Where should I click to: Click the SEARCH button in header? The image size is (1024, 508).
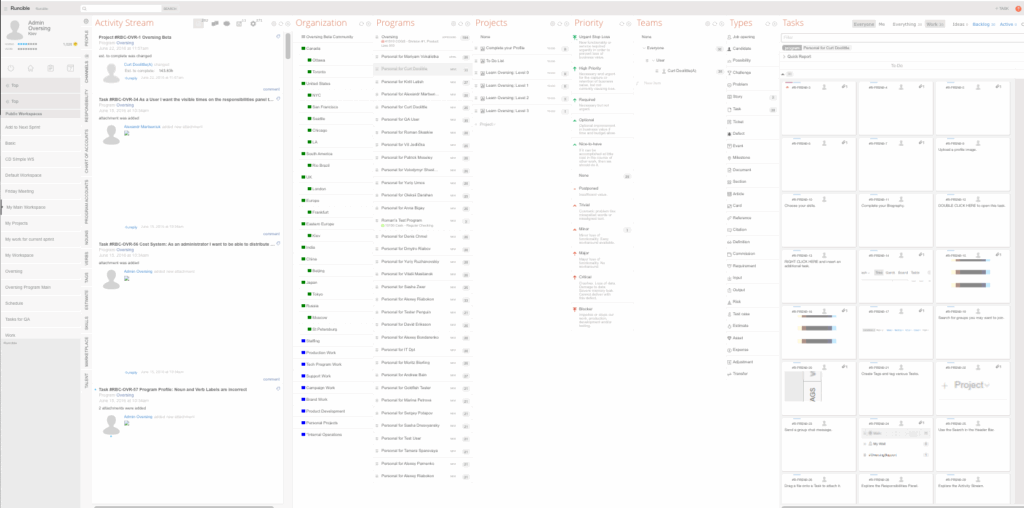point(170,8)
